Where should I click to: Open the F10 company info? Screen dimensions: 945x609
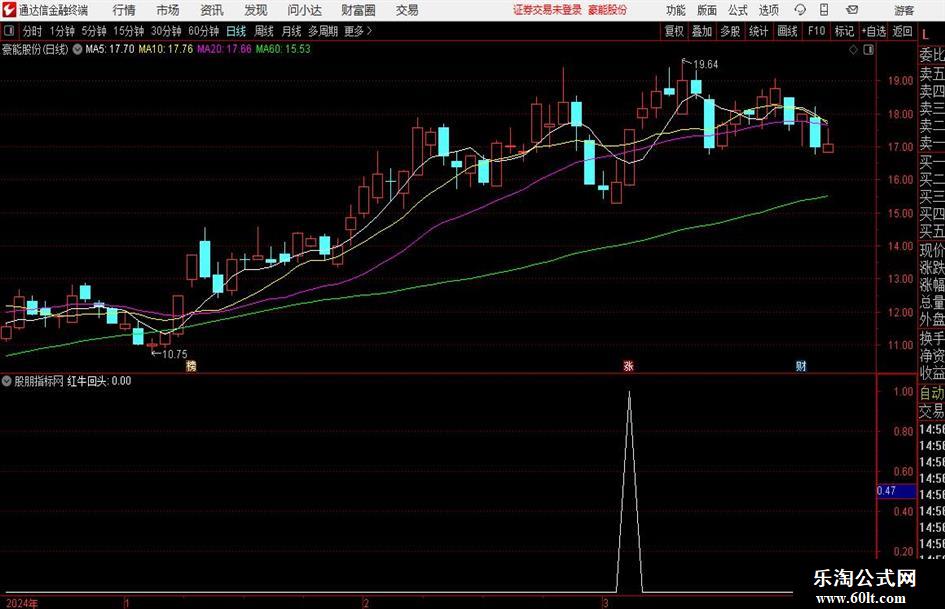[816, 31]
